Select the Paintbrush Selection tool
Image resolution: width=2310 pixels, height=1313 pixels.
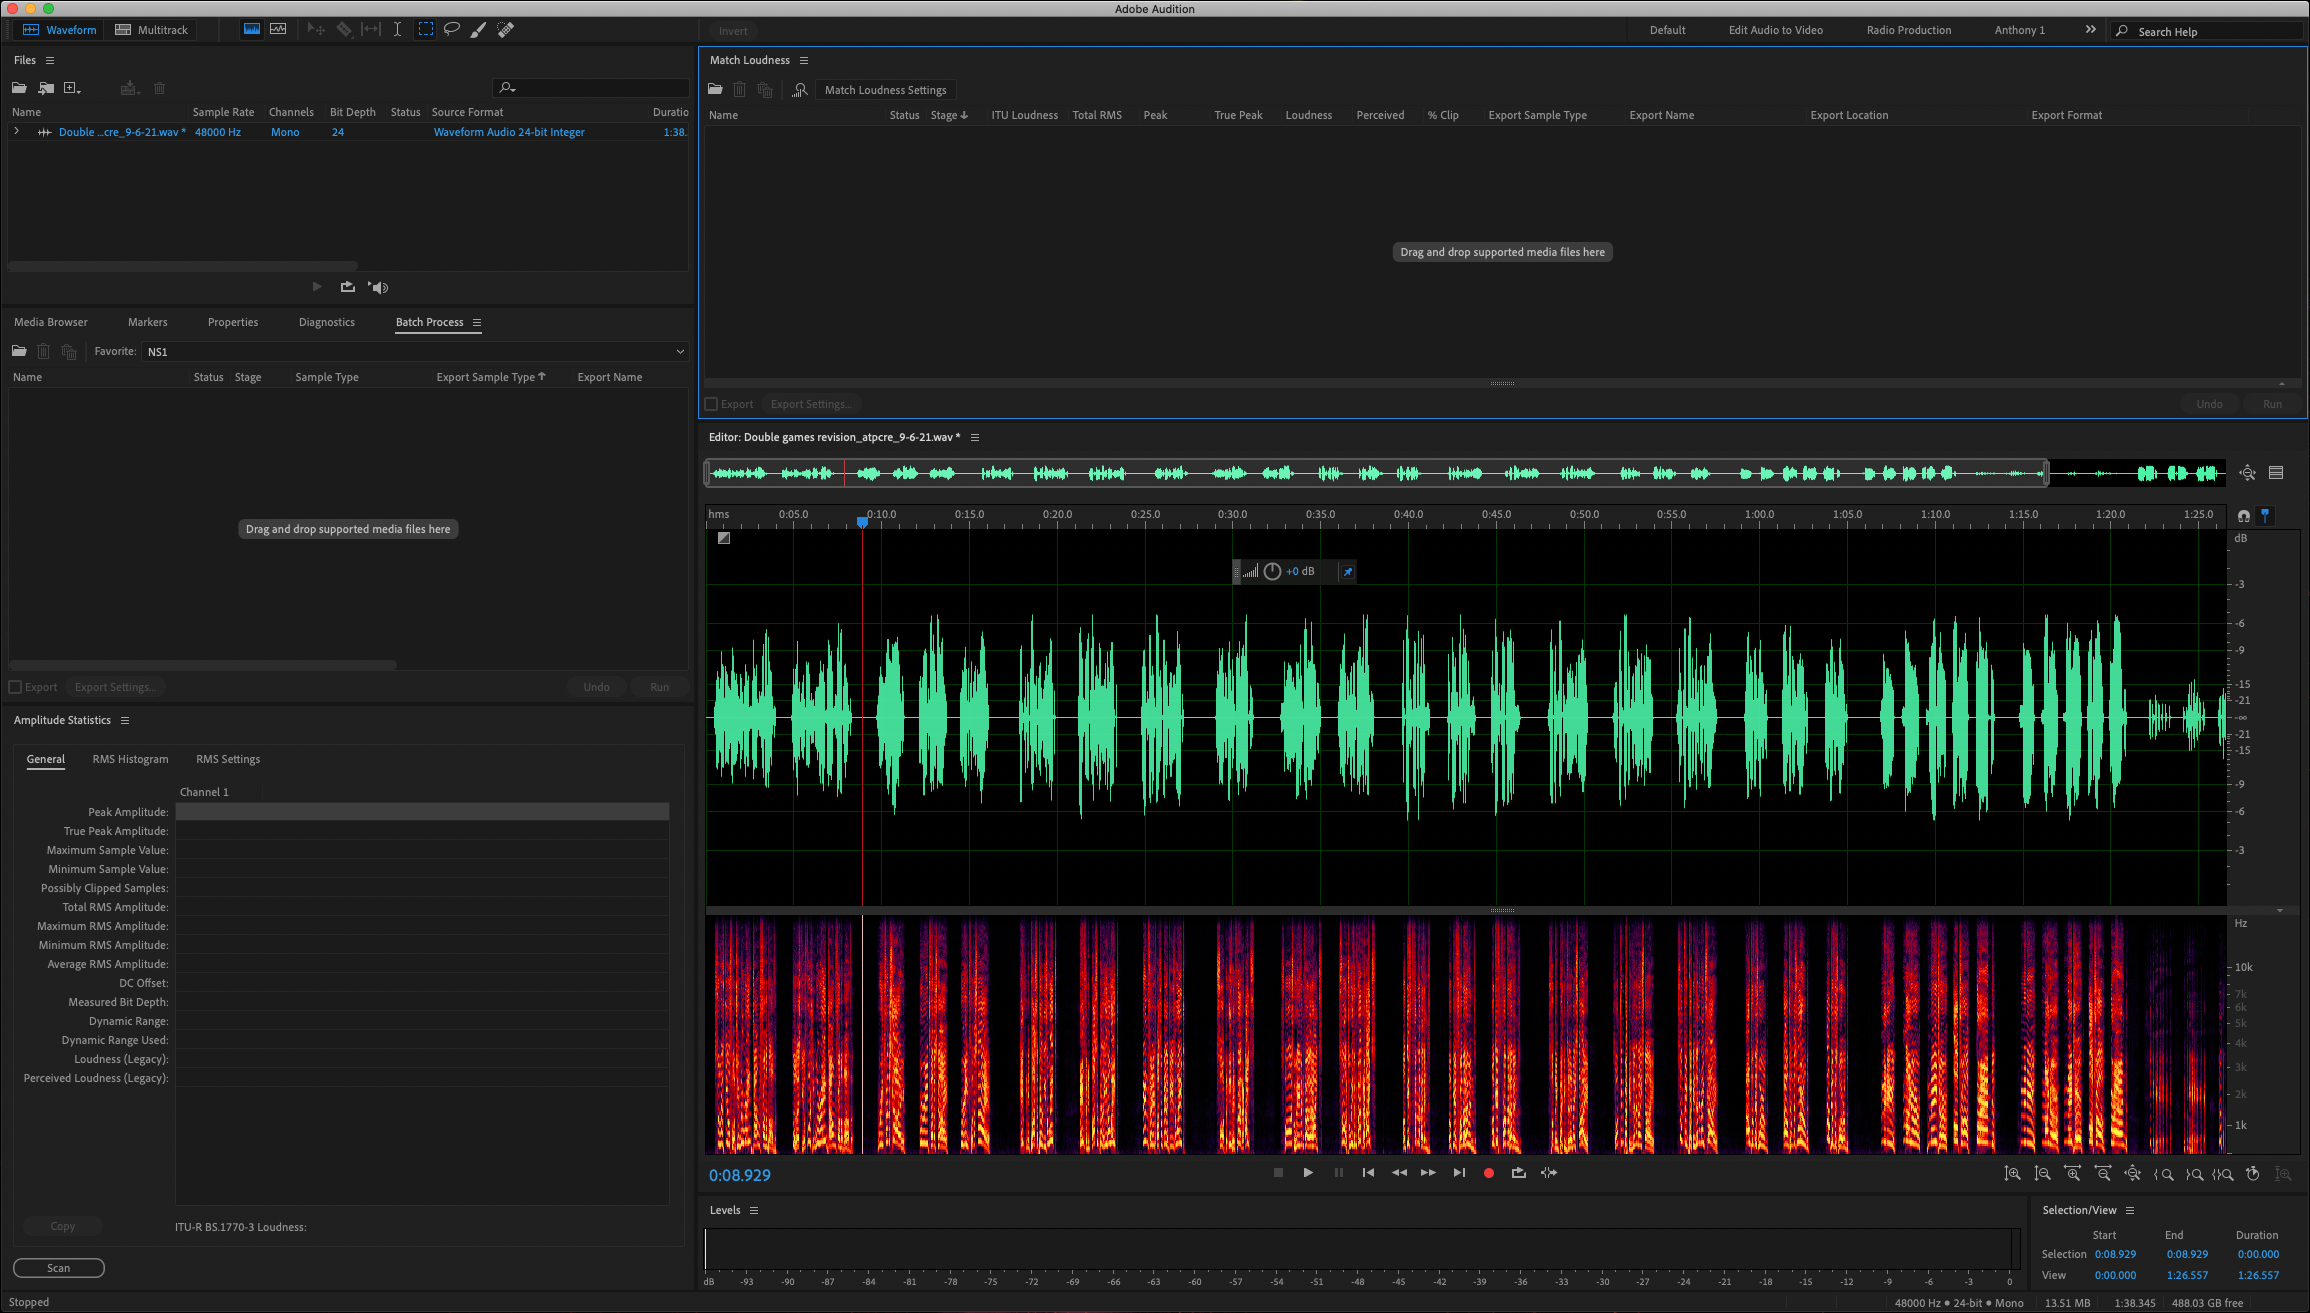[x=478, y=29]
